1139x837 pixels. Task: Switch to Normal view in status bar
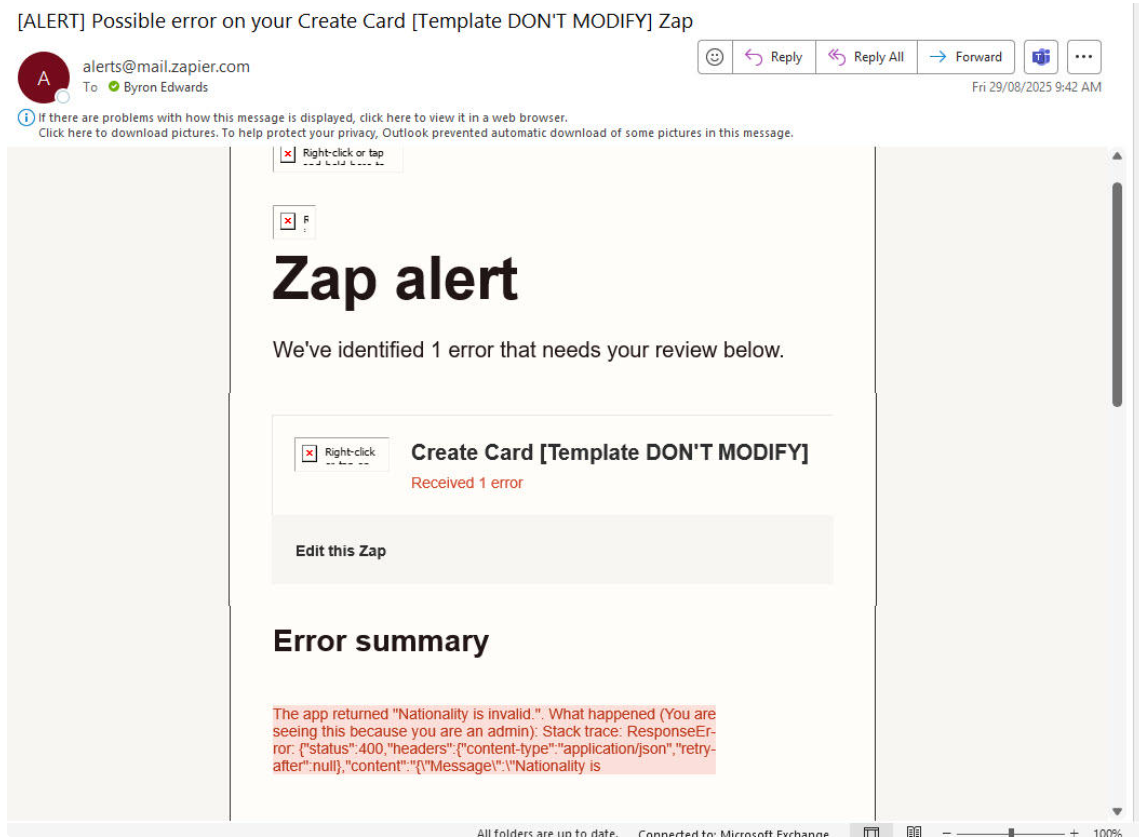[x=871, y=831]
